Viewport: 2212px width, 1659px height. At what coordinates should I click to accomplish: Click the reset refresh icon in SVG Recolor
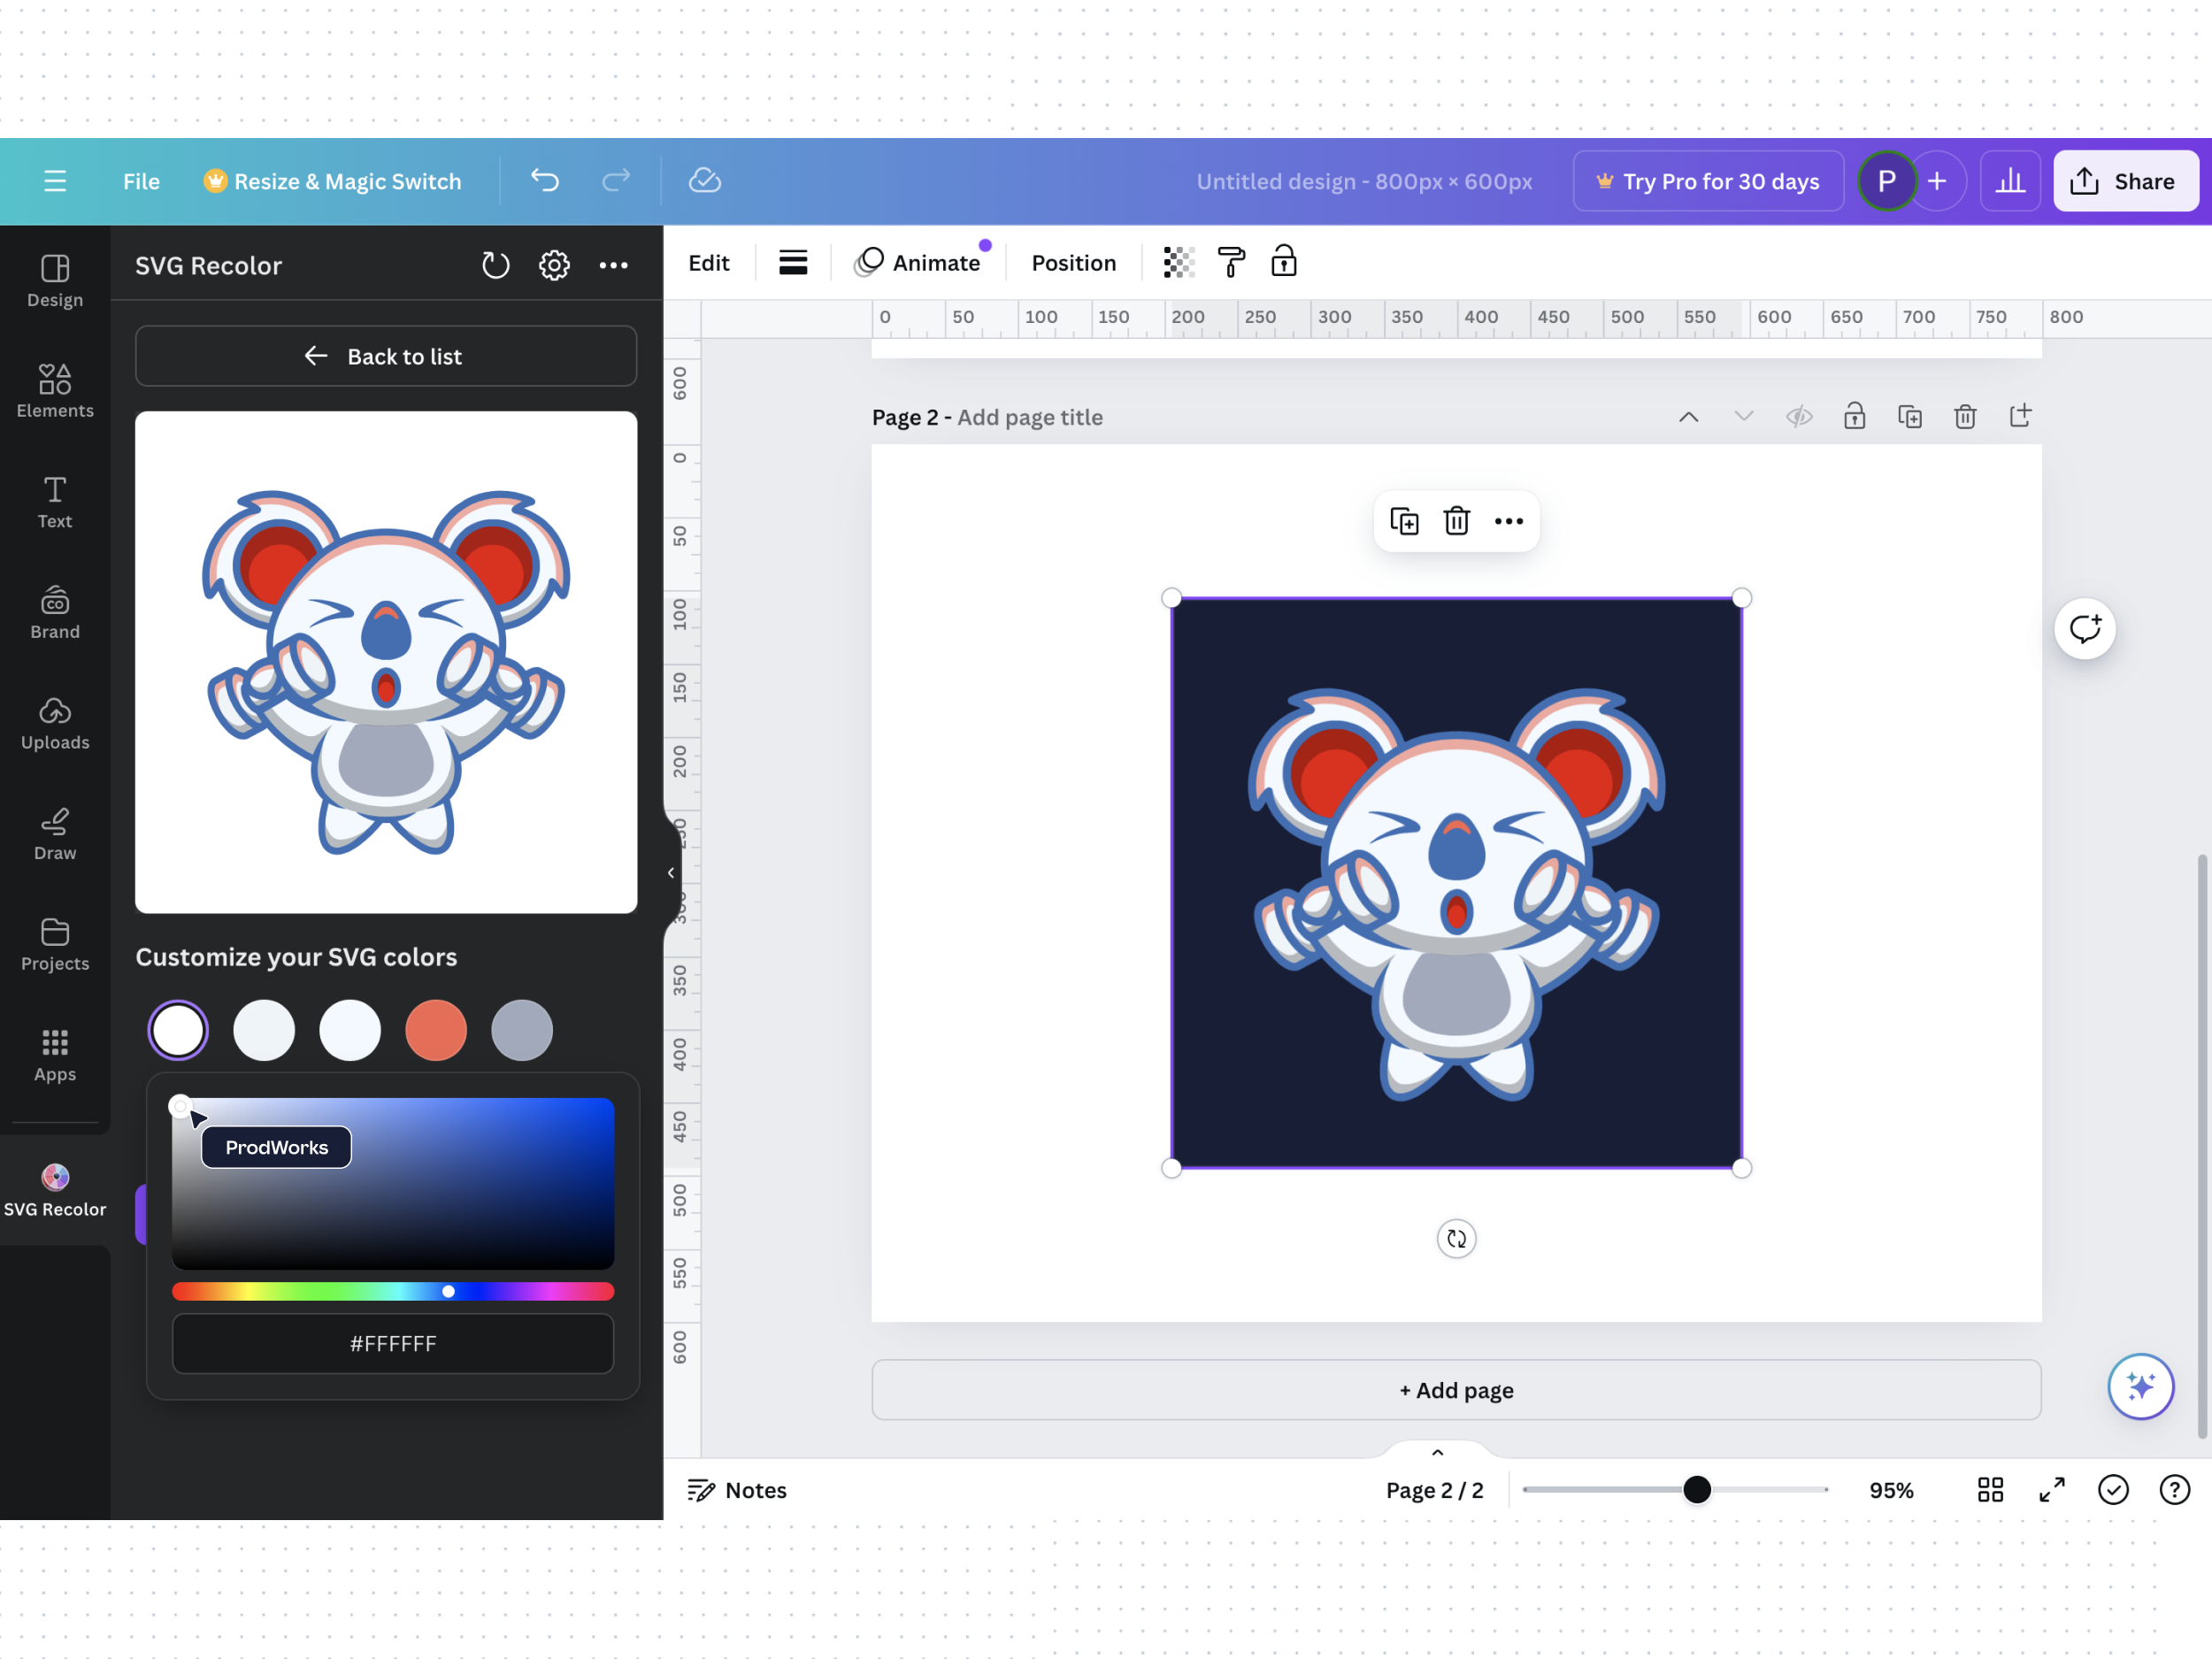click(x=496, y=265)
